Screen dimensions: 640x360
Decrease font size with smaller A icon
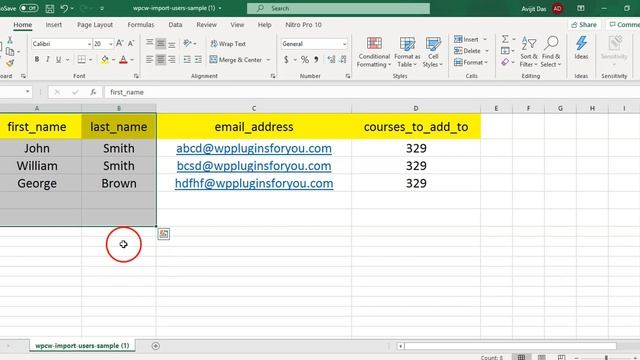click(131, 43)
